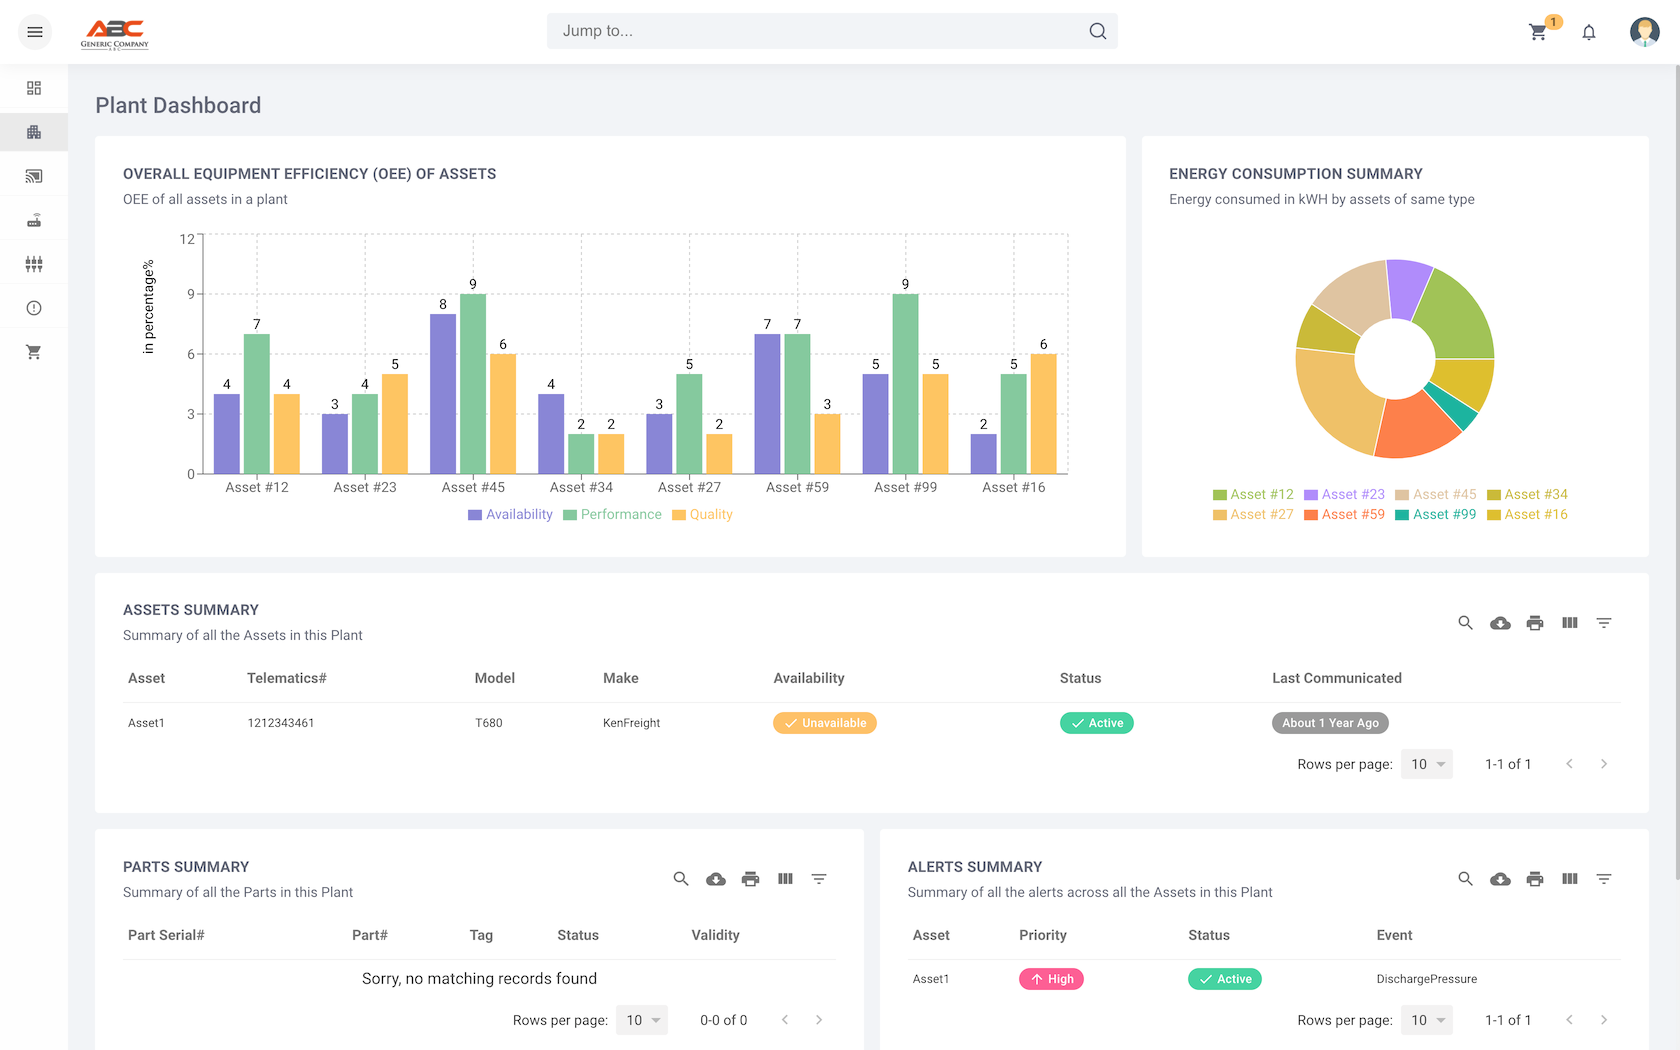Screen dimensions: 1680x1050
Task: Filter the Parts Summary table
Action: point(819,879)
